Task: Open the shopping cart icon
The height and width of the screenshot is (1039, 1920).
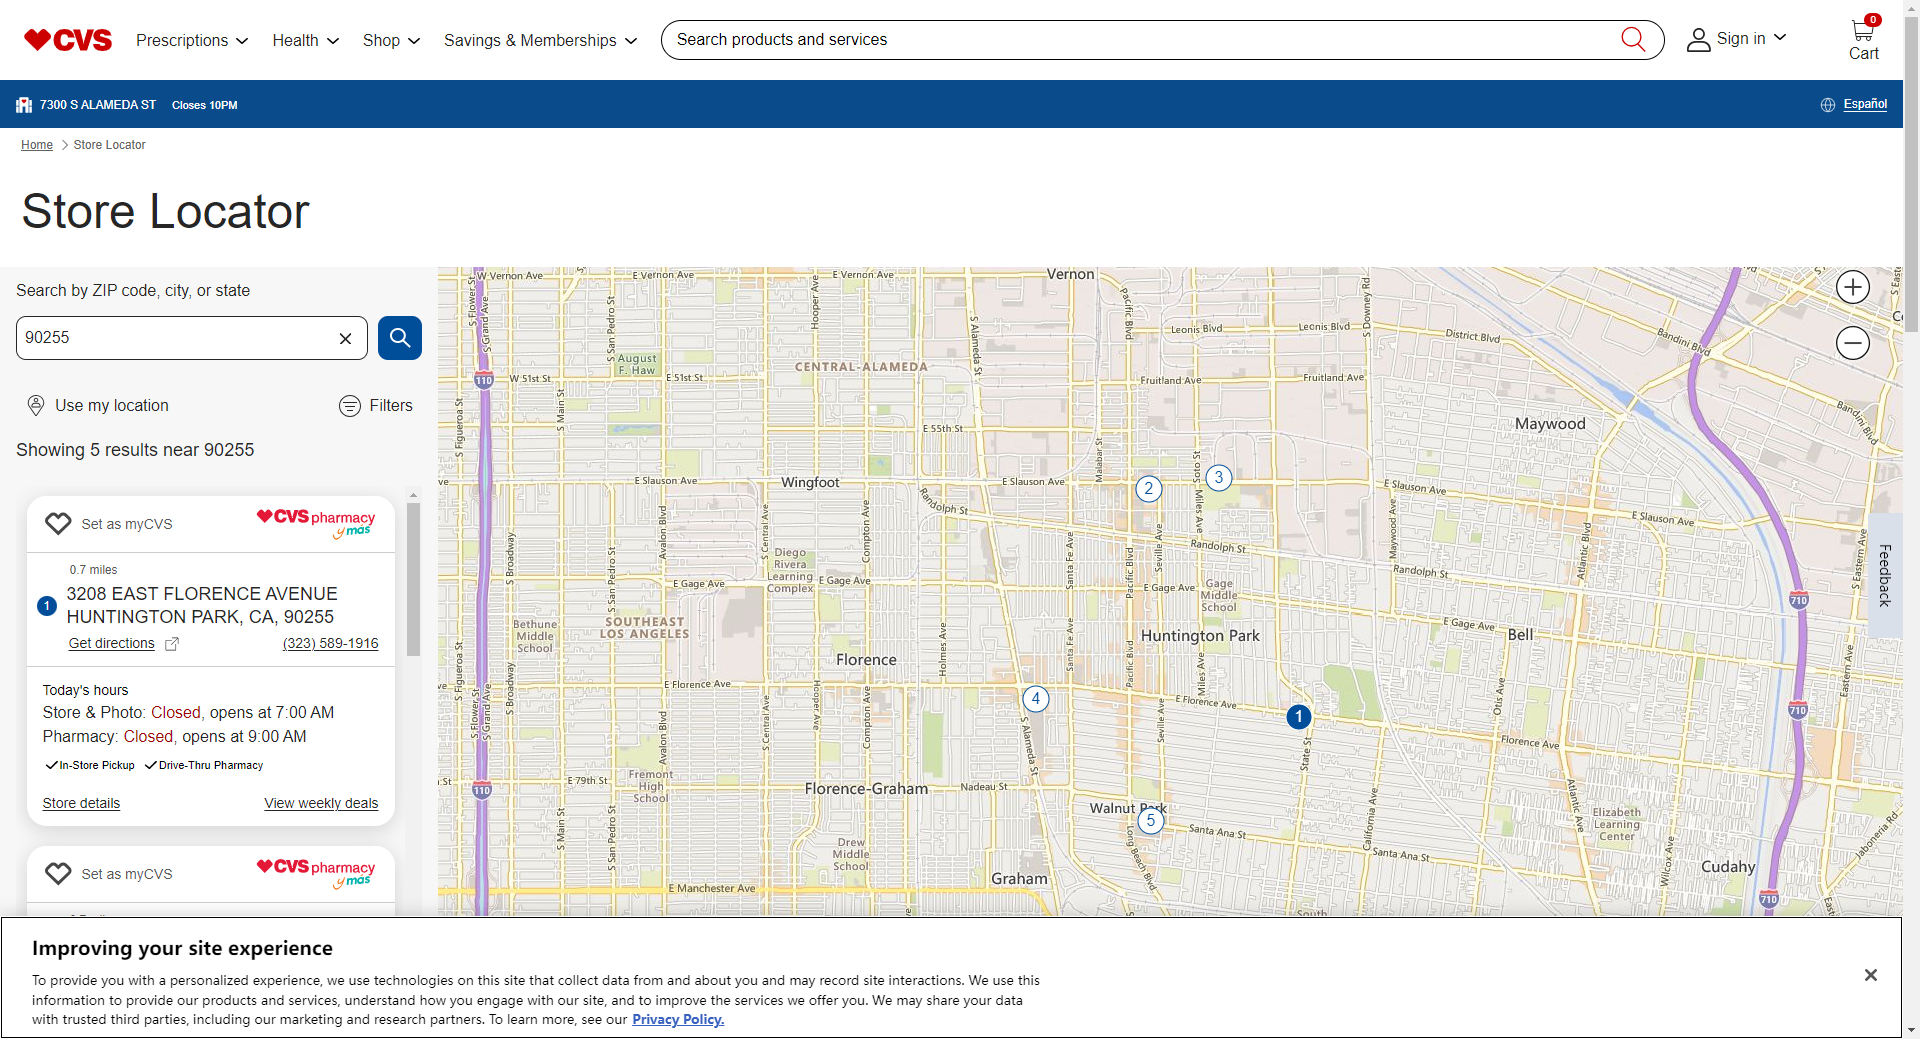Action: point(1863,29)
